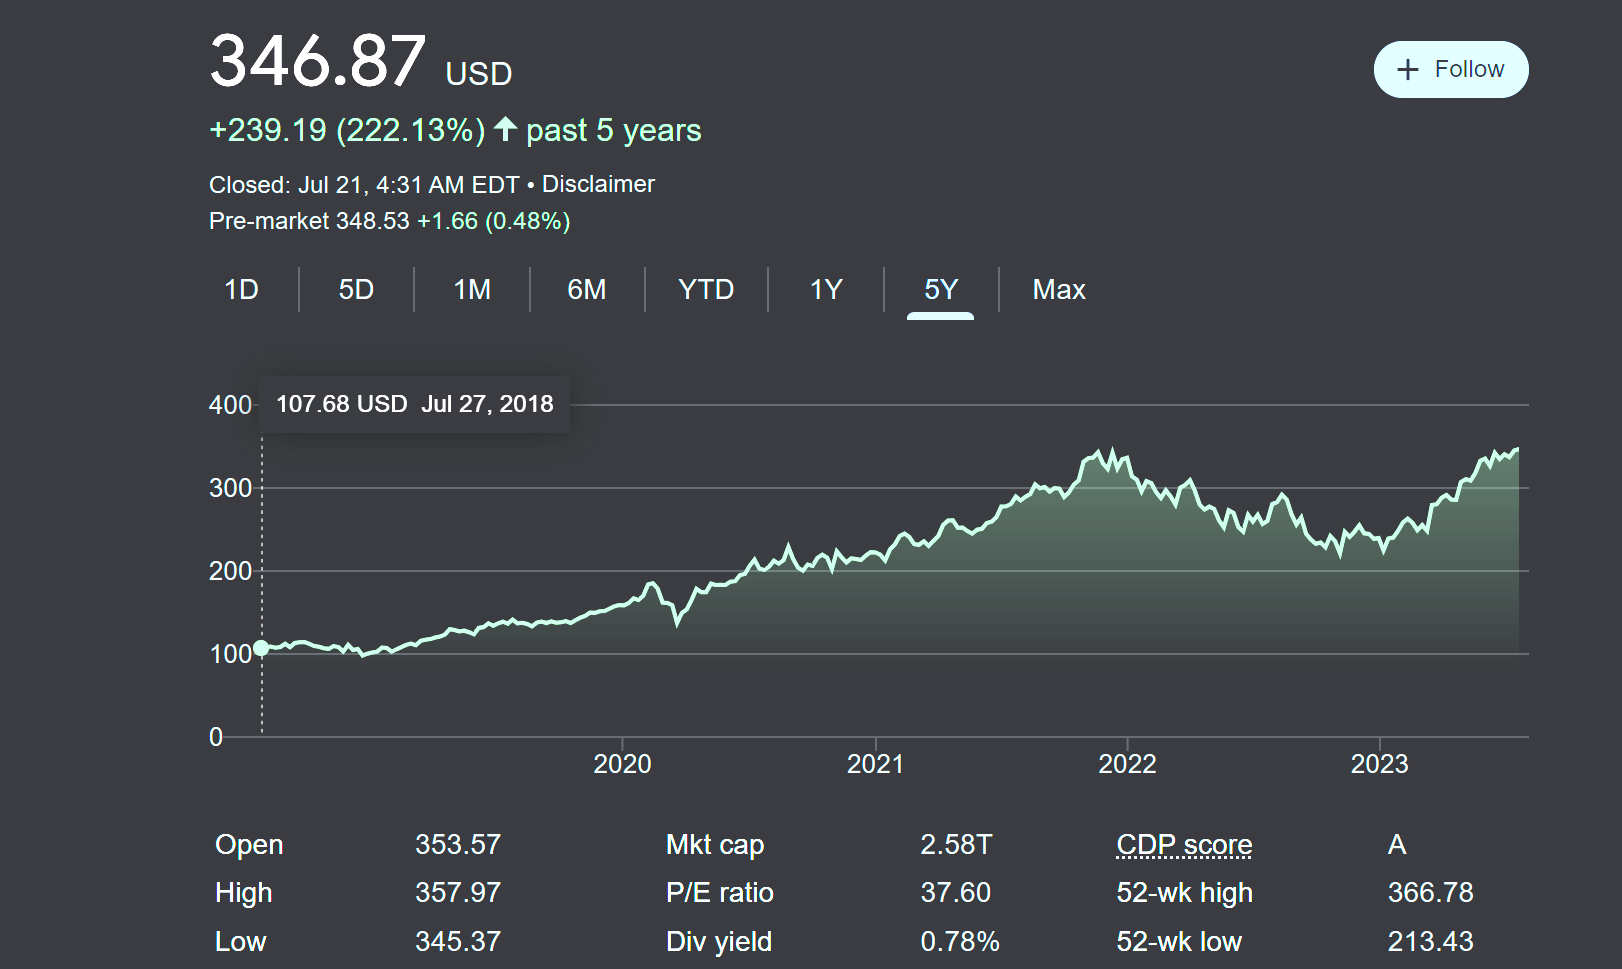
Task: Click the chart data point marker dot
Action: 261,648
